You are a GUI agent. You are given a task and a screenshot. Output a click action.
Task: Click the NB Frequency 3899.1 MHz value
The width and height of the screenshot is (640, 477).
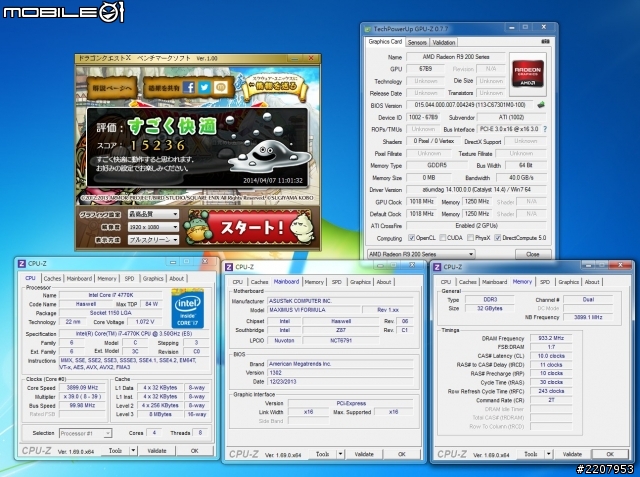(588, 317)
